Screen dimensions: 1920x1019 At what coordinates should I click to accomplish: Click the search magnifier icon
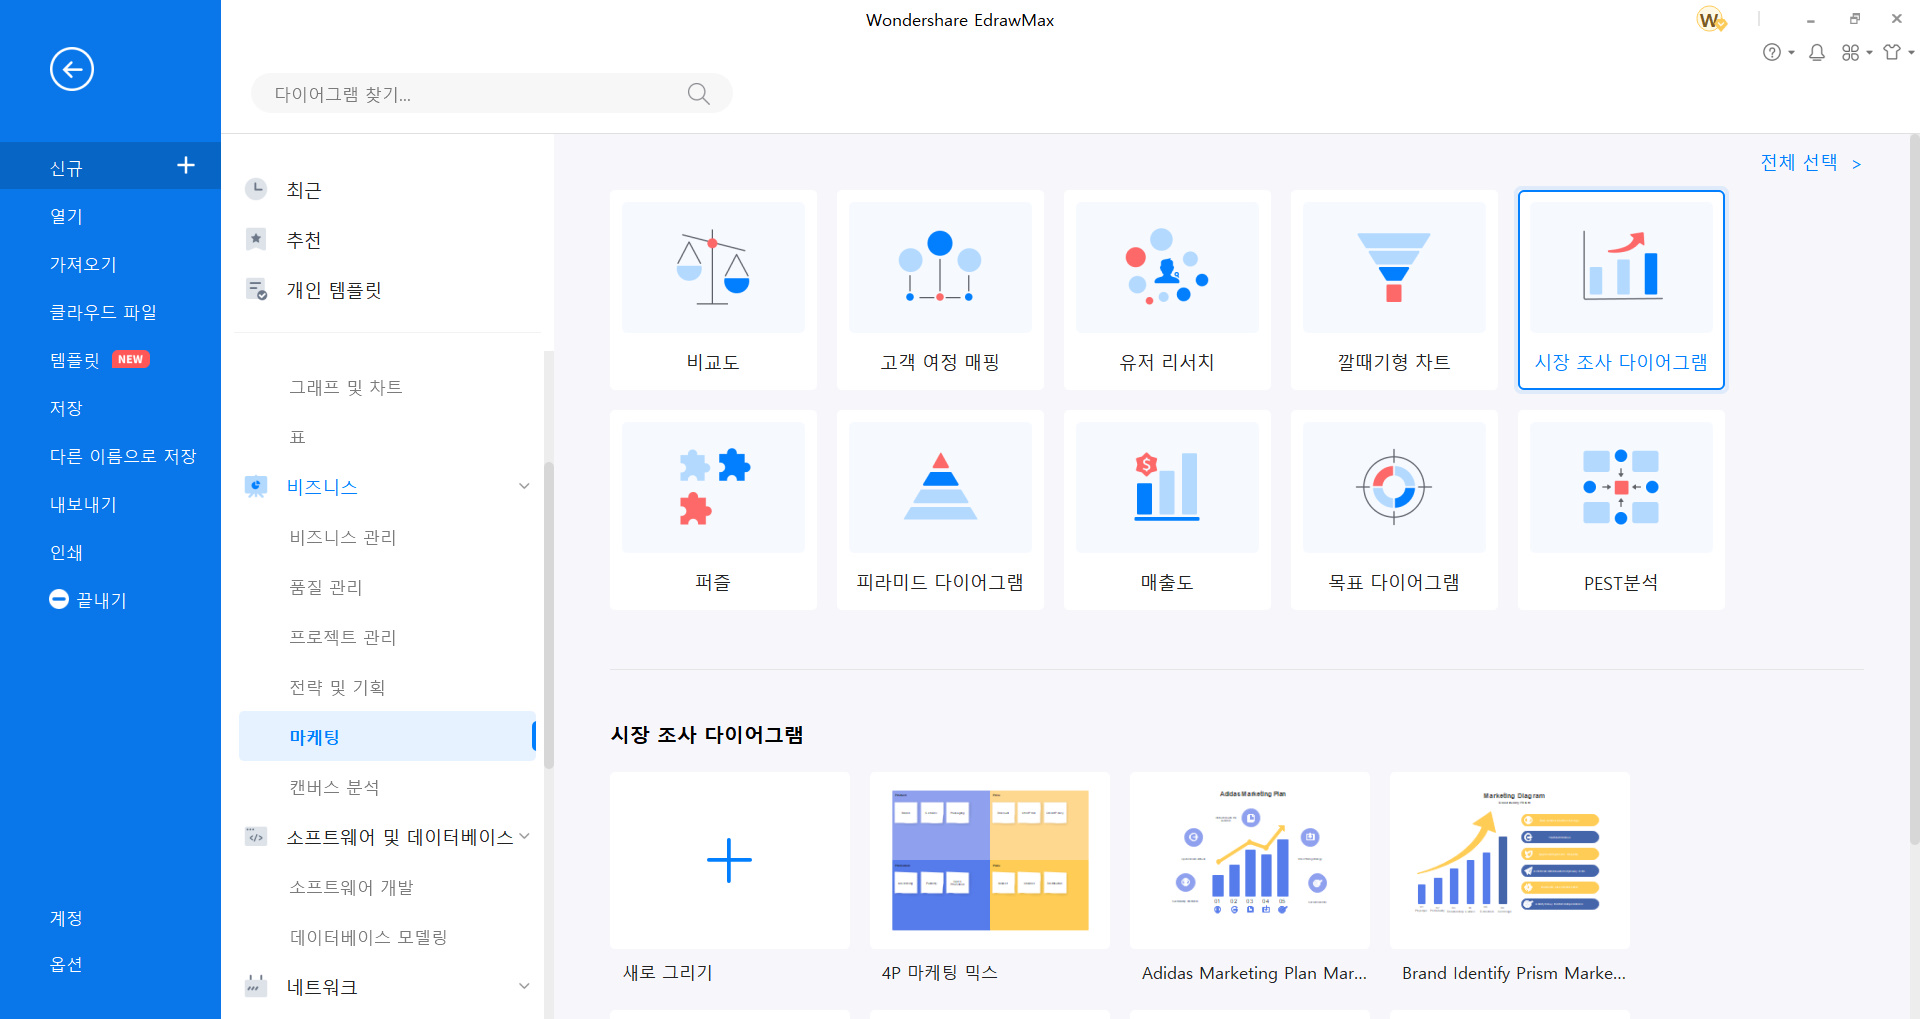coord(698,93)
